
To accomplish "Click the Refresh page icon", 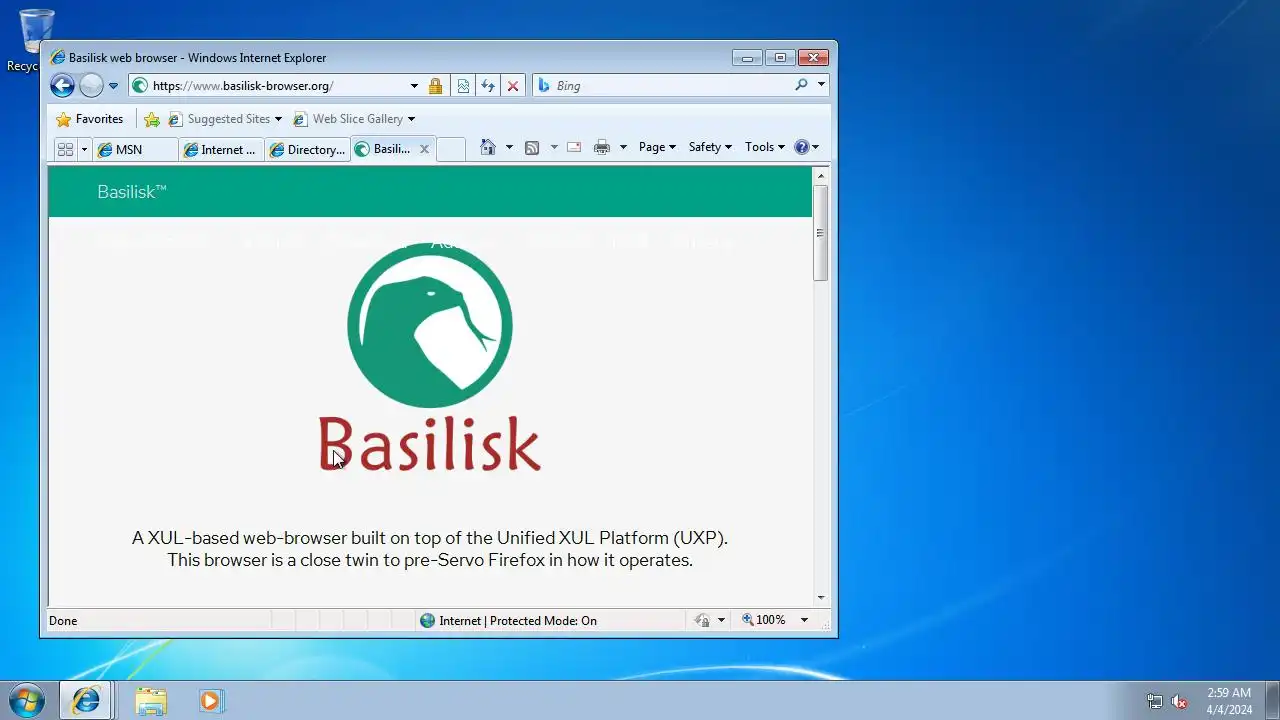I will click(488, 86).
